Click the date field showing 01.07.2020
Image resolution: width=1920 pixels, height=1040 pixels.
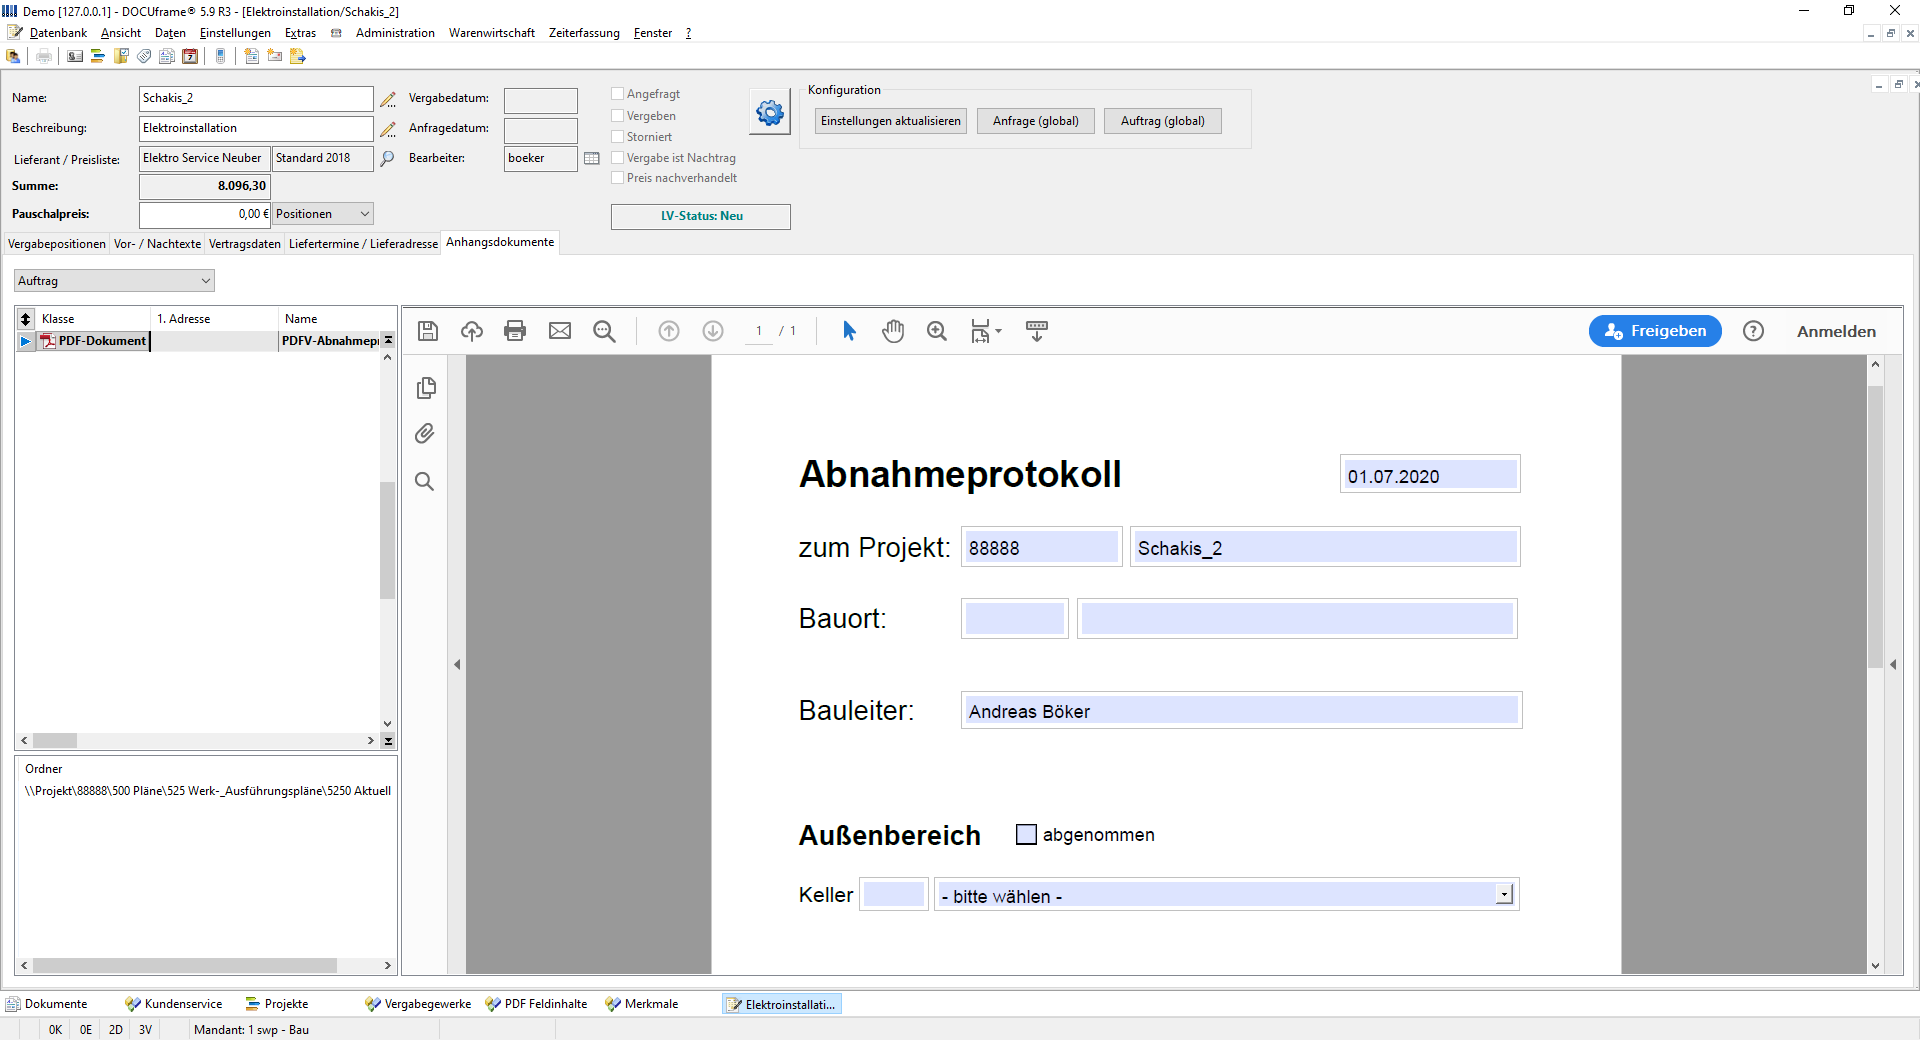(x=1430, y=474)
